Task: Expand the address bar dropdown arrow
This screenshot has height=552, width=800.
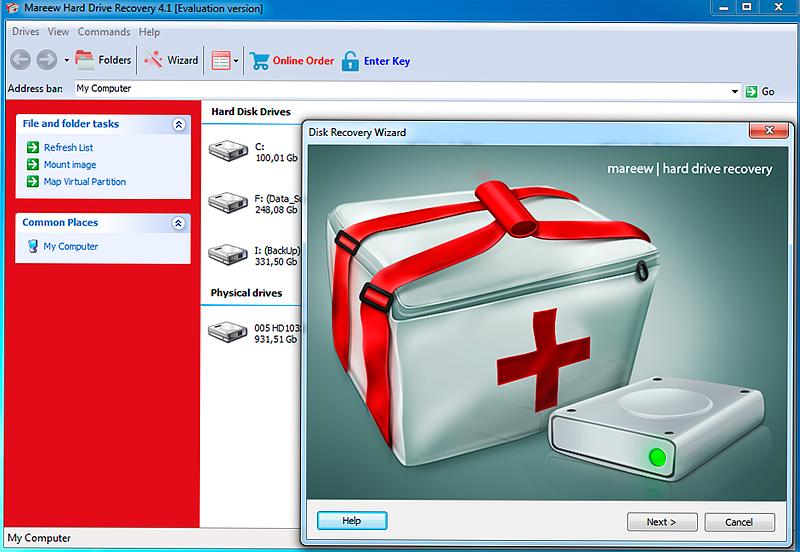Action: pos(735,91)
